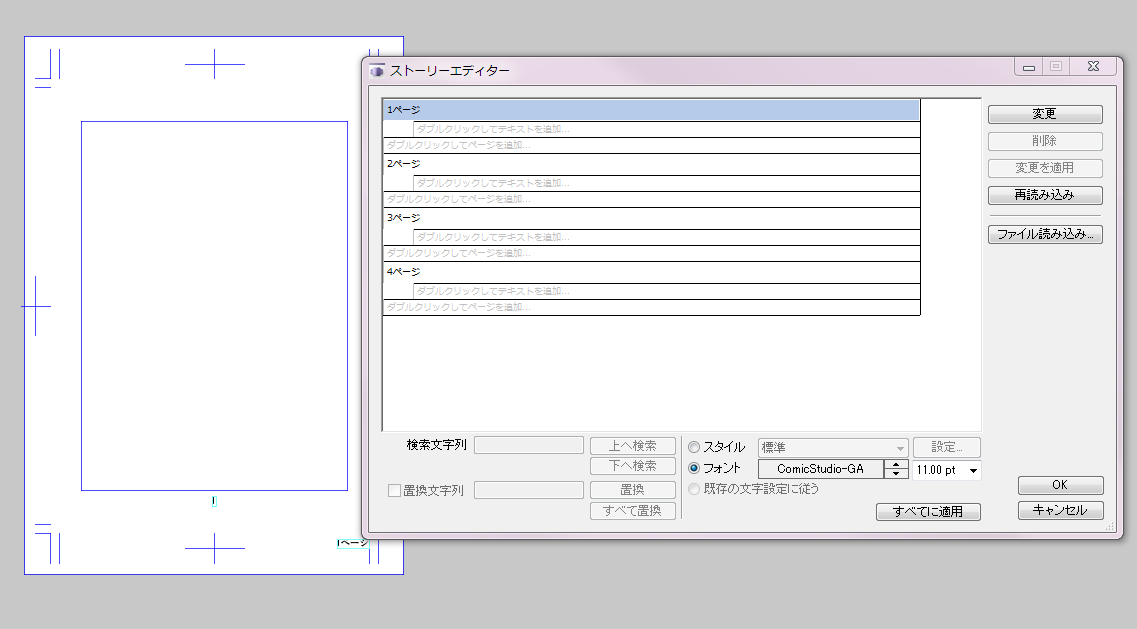The width and height of the screenshot is (1137, 629).
Task: Open the ファイル読み込み... file import
Action: point(1044,235)
